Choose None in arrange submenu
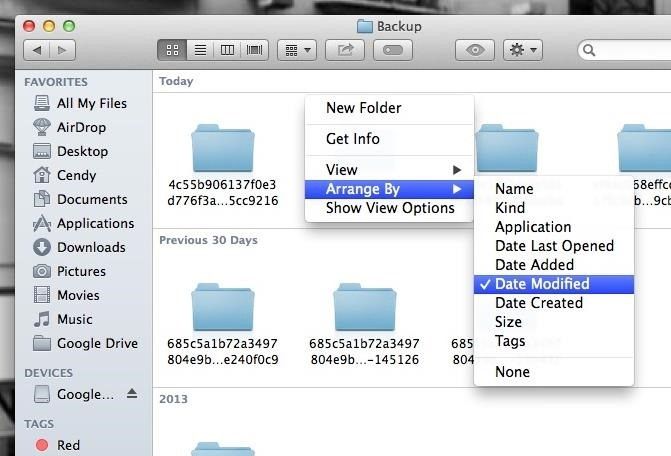Screen dimensions: 671x456 tap(512, 372)
